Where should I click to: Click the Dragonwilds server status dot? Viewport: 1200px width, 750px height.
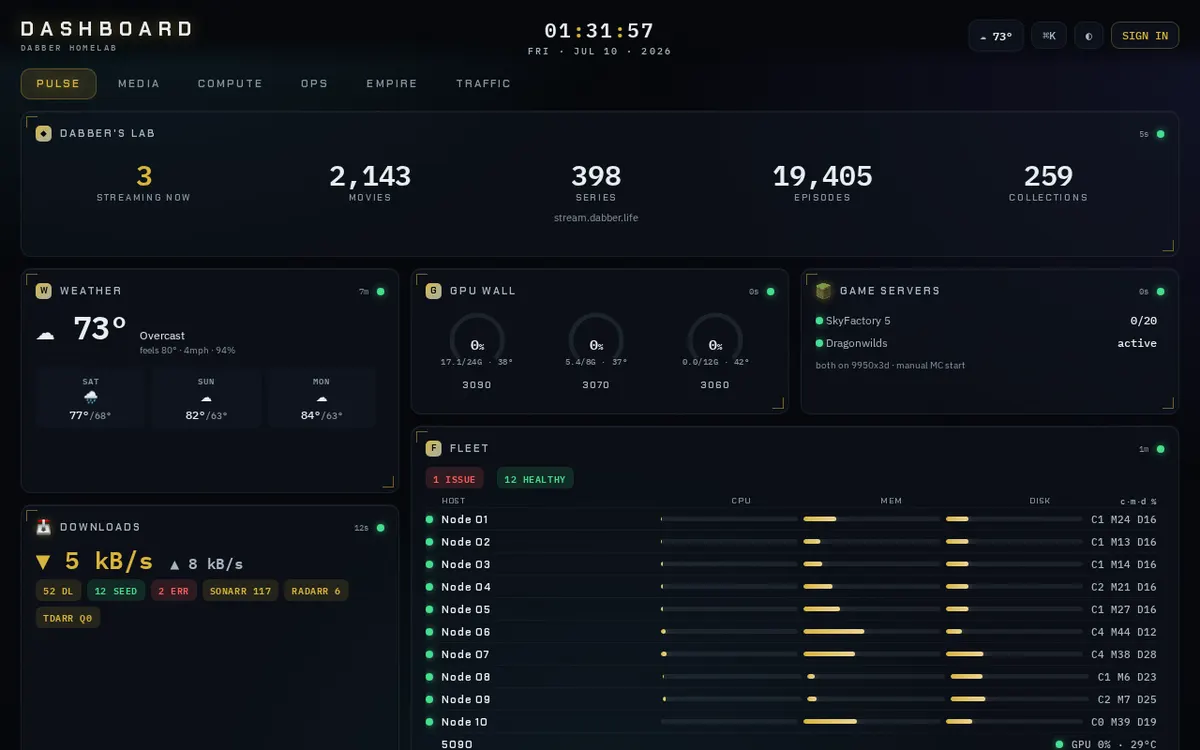[819, 343]
